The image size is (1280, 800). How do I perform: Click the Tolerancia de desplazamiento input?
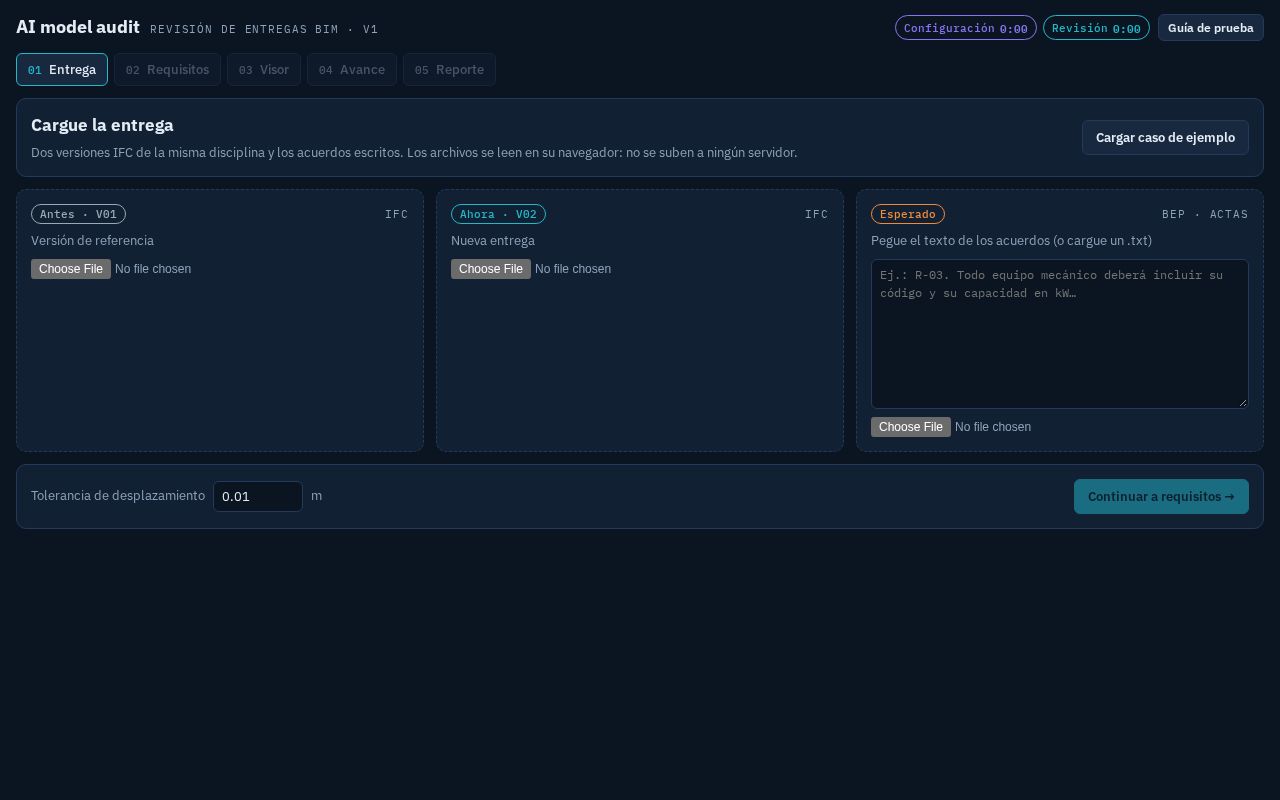pyautogui.click(x=258, y=496)
